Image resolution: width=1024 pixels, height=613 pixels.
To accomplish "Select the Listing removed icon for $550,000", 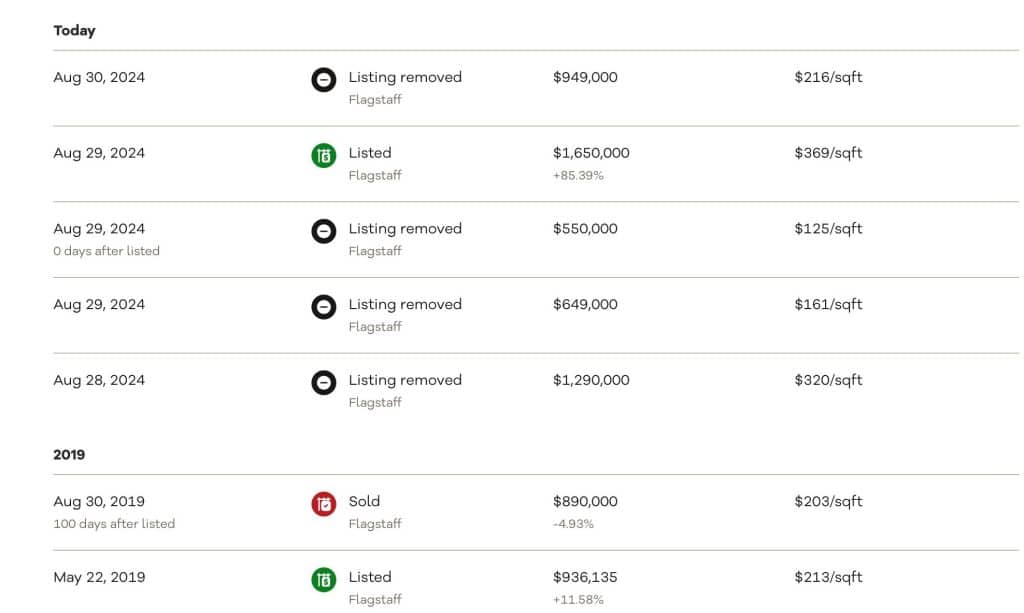I will pyautogui.click(x=324, y=232).
